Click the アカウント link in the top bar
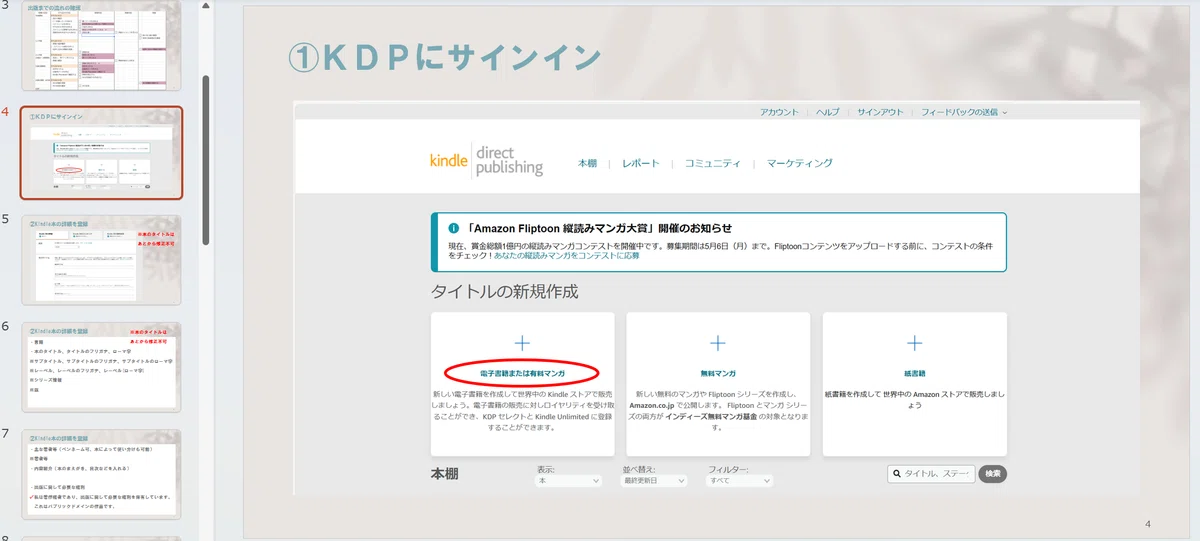 tap(779, 112)
